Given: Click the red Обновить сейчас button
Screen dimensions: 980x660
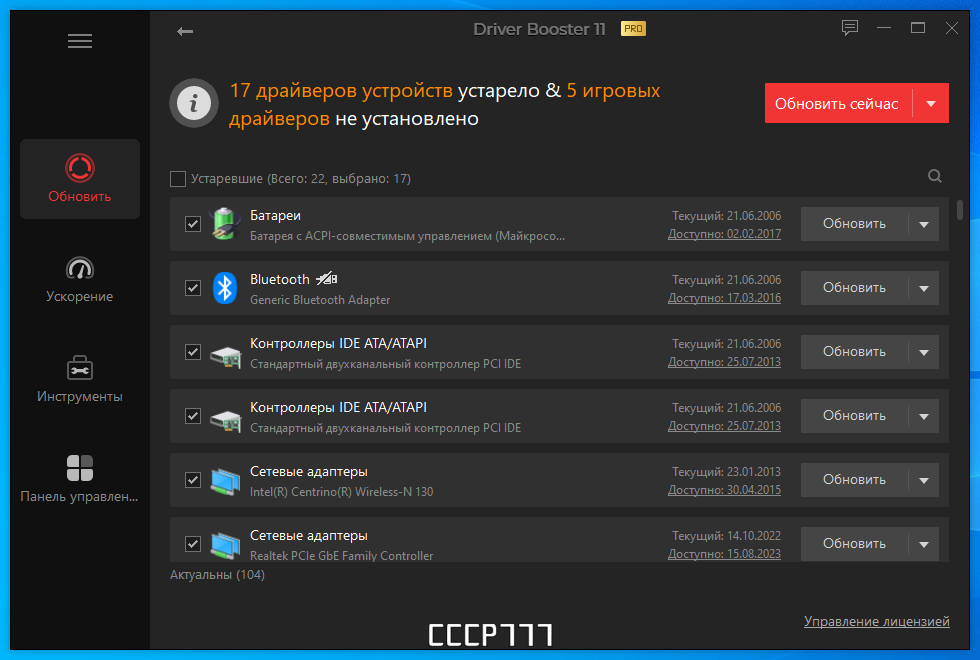Looking at the screenshot, I should tap(838, 103).
